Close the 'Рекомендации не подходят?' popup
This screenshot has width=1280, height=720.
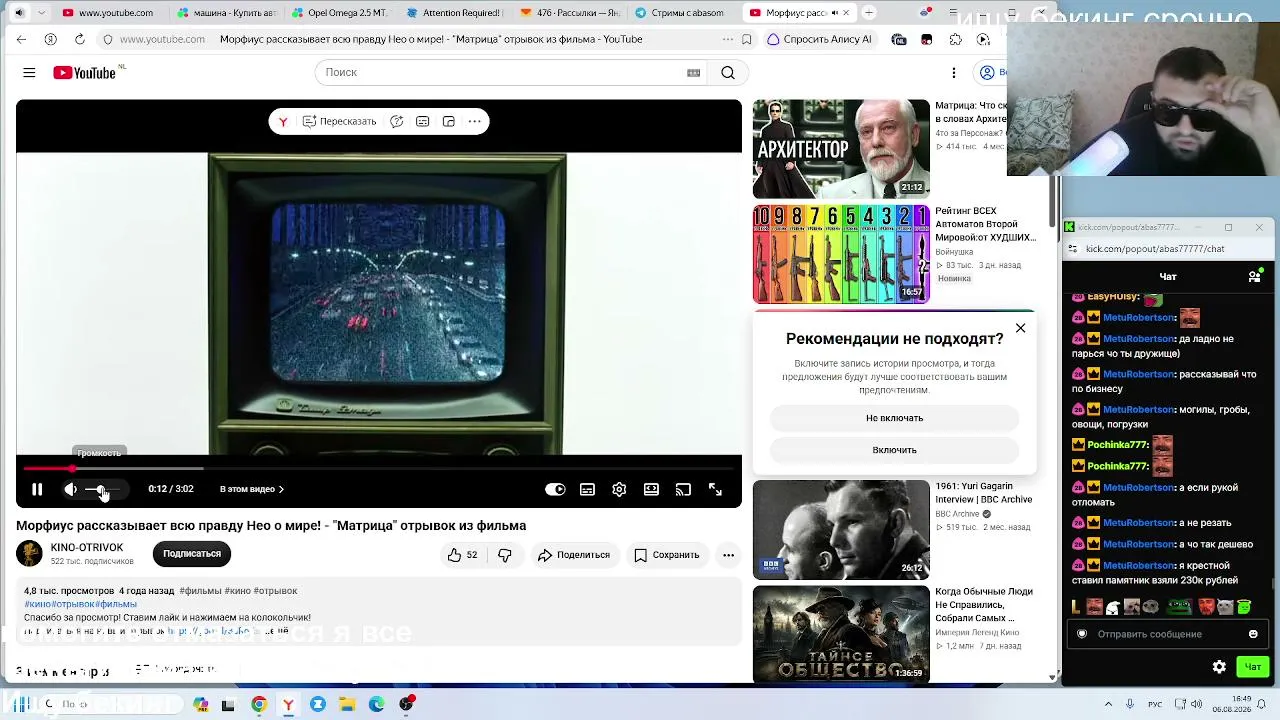pyautogui.click(x=1020, y=328)
